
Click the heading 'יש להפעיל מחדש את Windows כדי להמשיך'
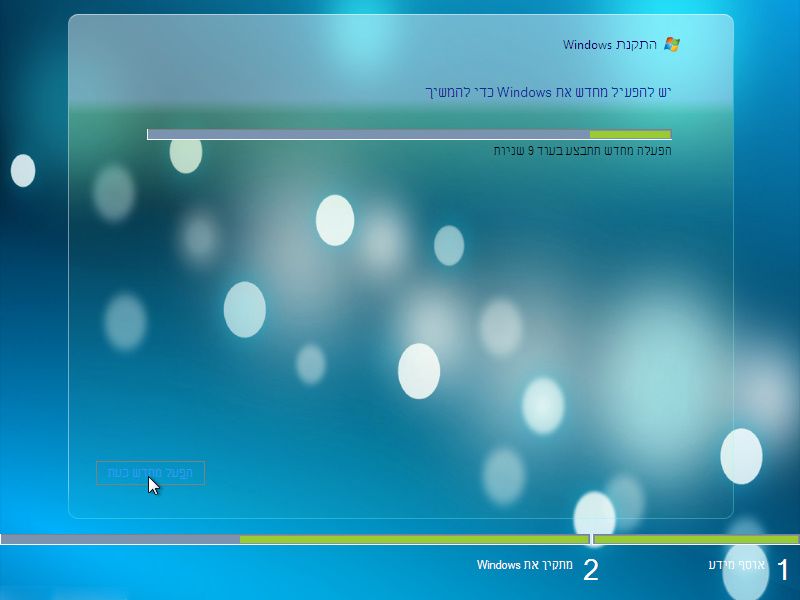pos(548,92)
